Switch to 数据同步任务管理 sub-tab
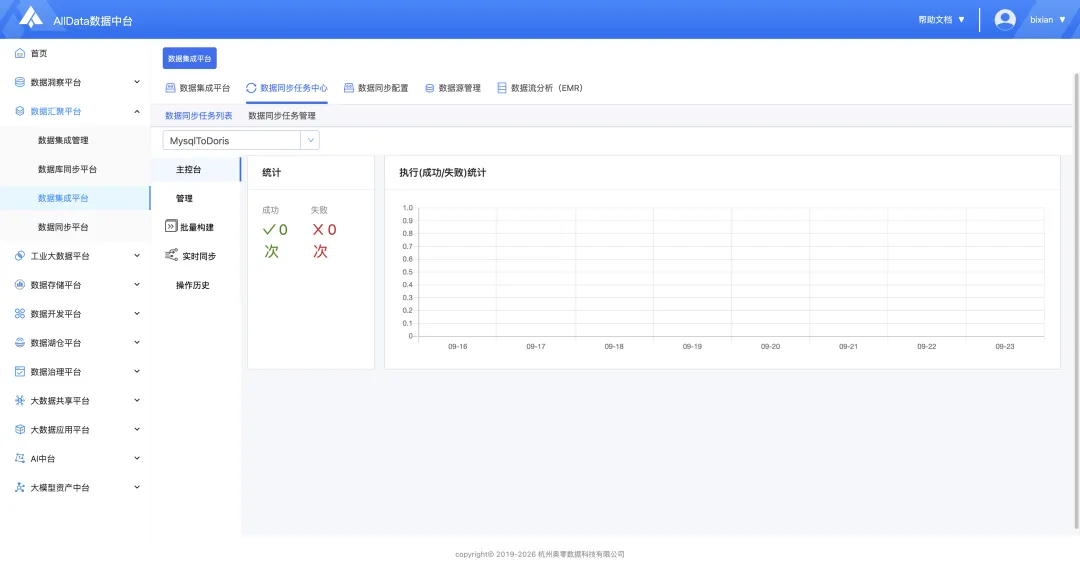This screenshot has width=1080, height=565. point(282,116)
